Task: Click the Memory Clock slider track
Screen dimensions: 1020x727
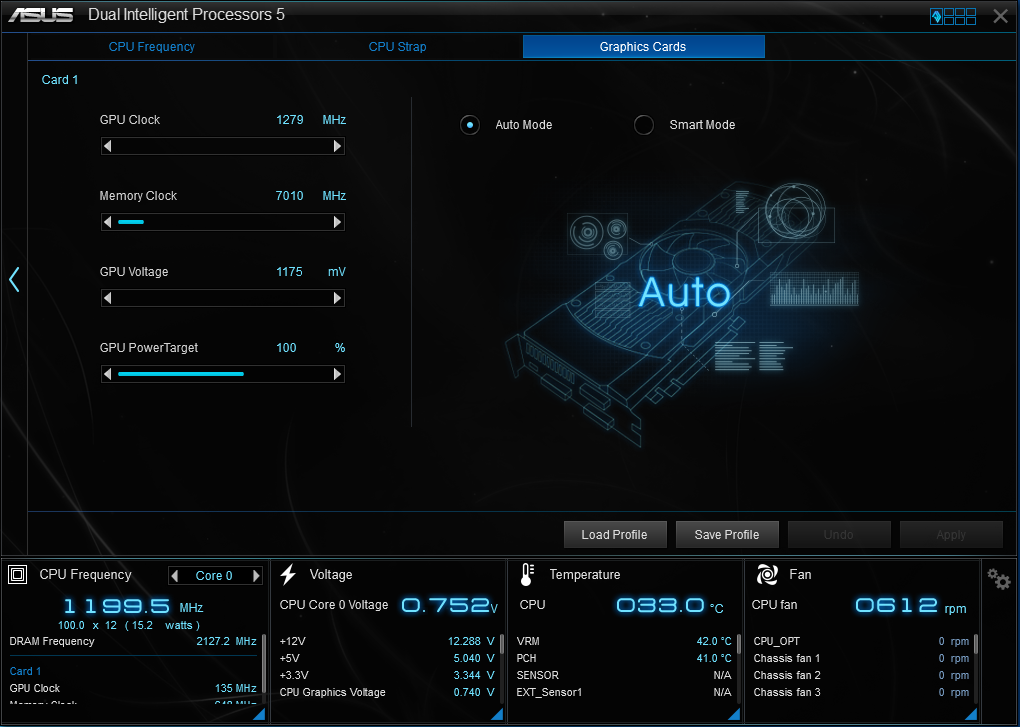Action: (x=222, y=222)
